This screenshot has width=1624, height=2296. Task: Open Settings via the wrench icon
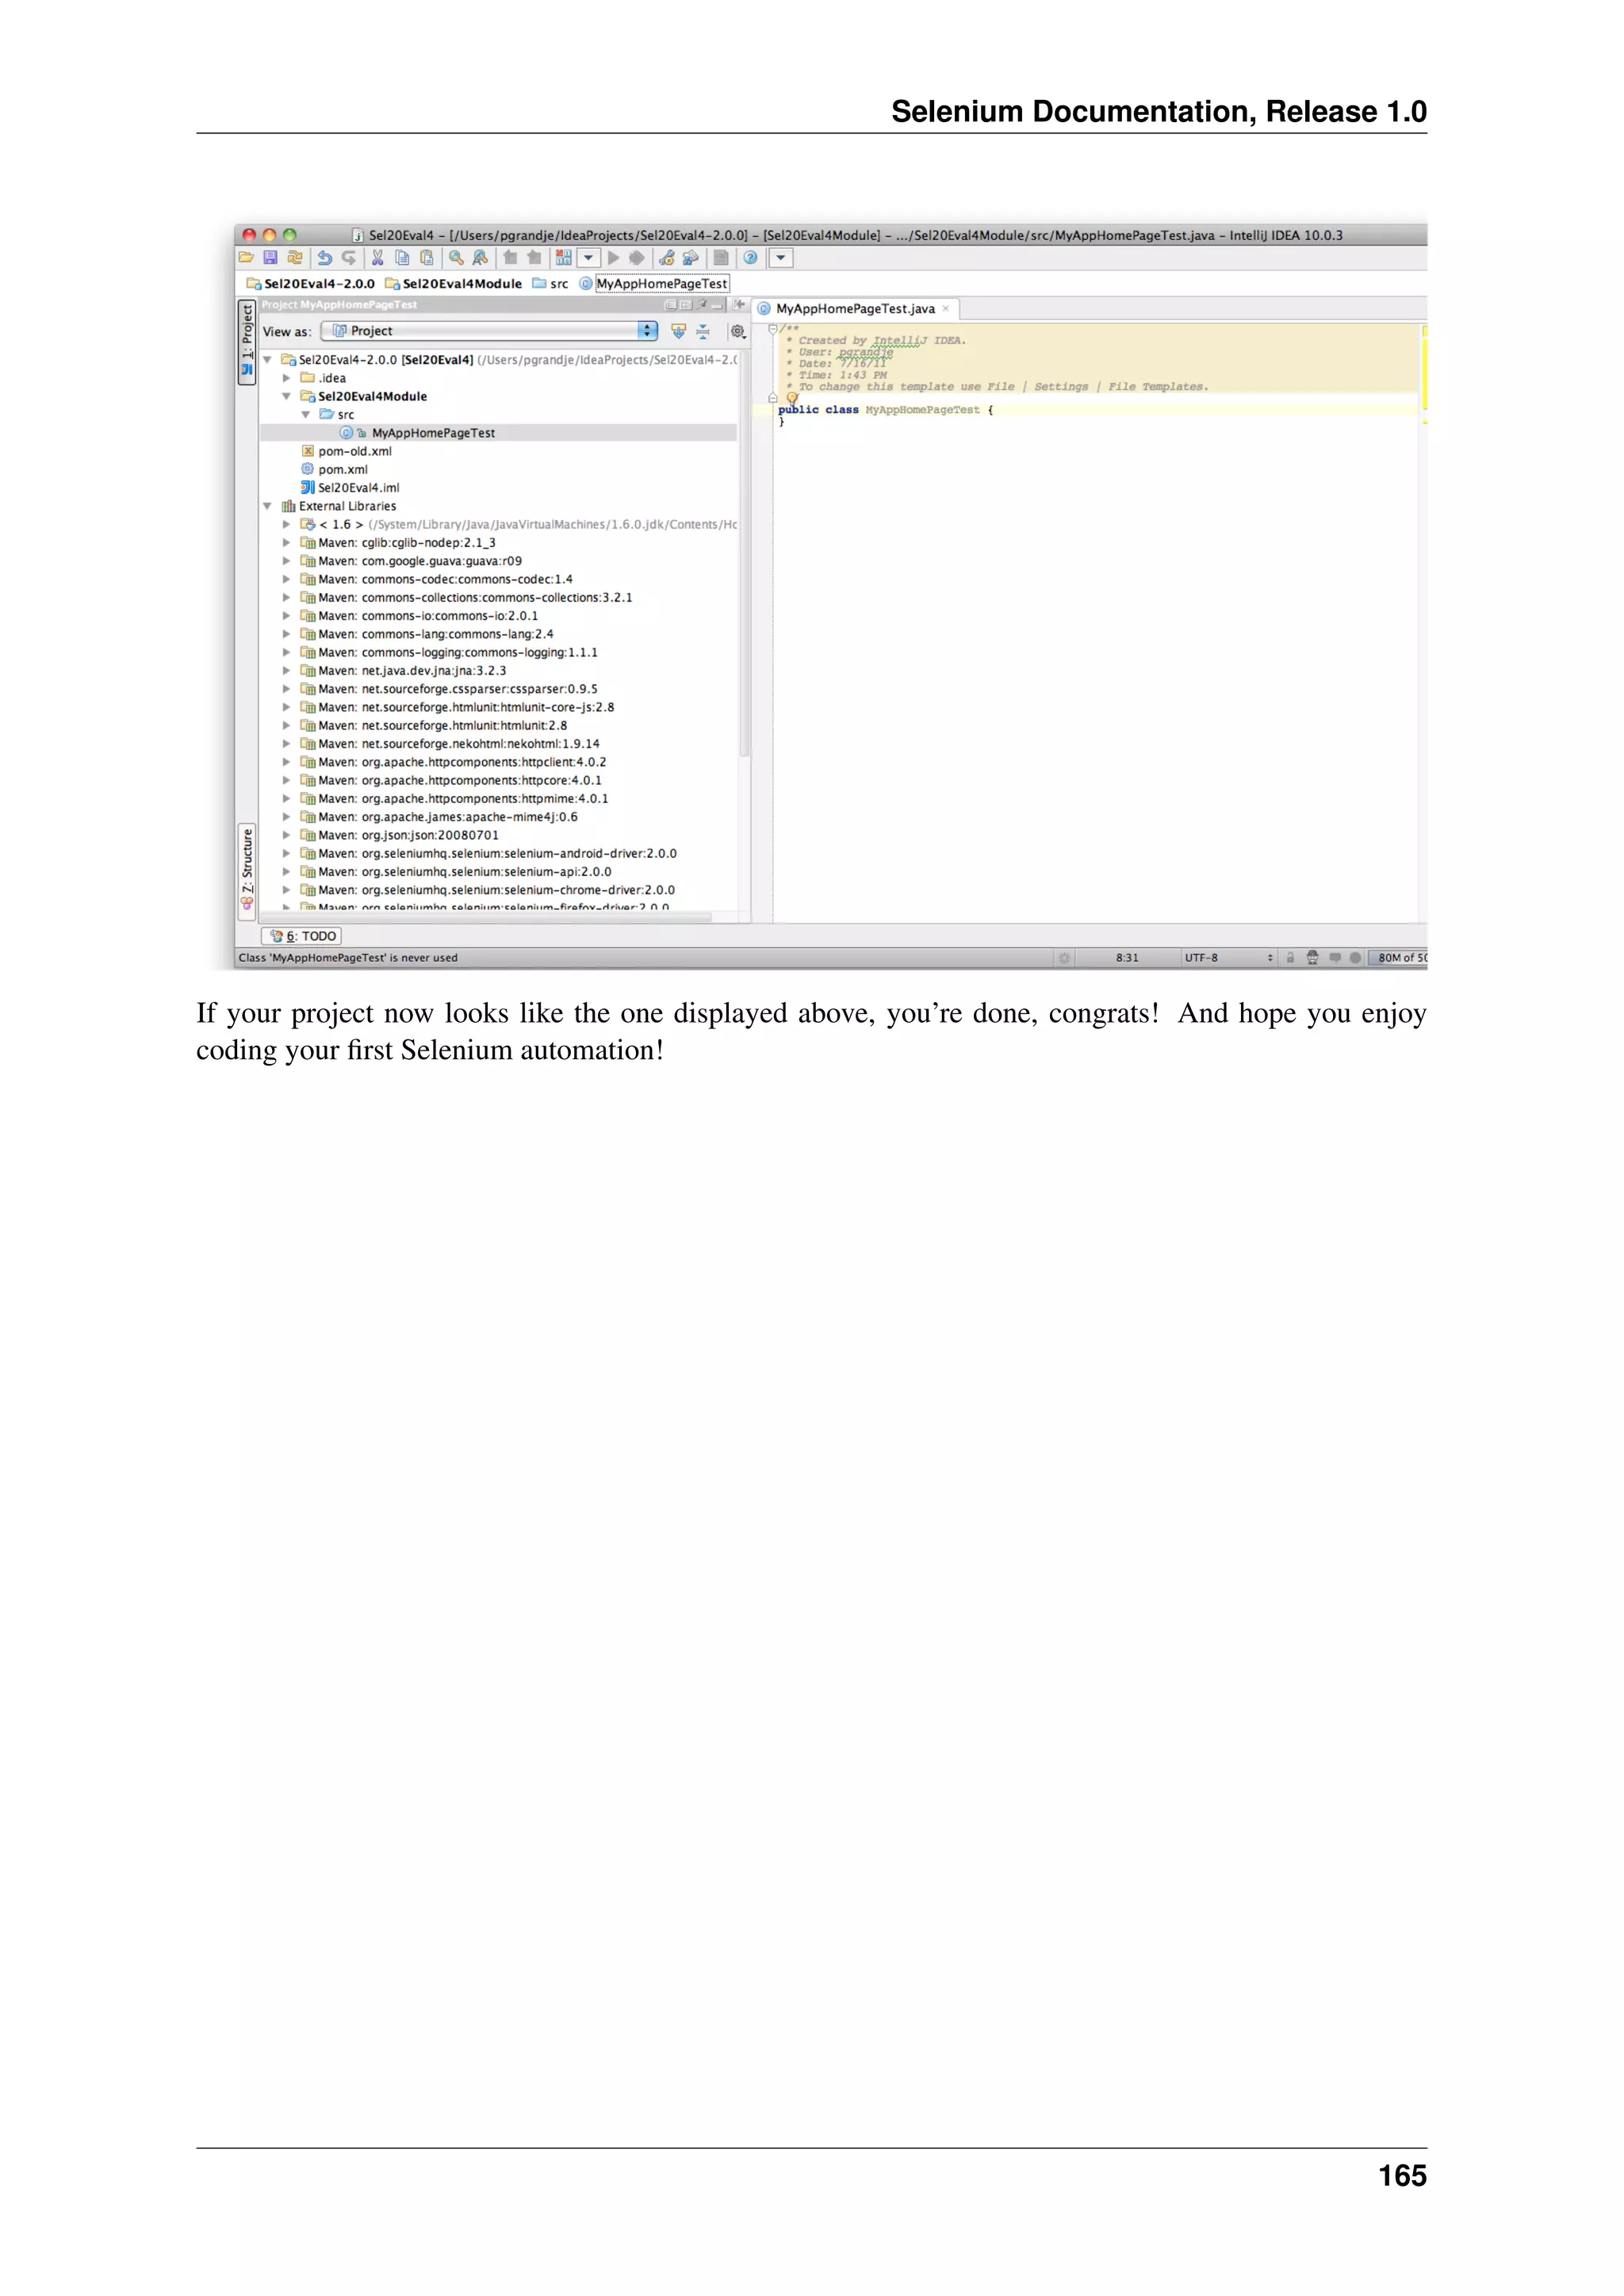667,258
